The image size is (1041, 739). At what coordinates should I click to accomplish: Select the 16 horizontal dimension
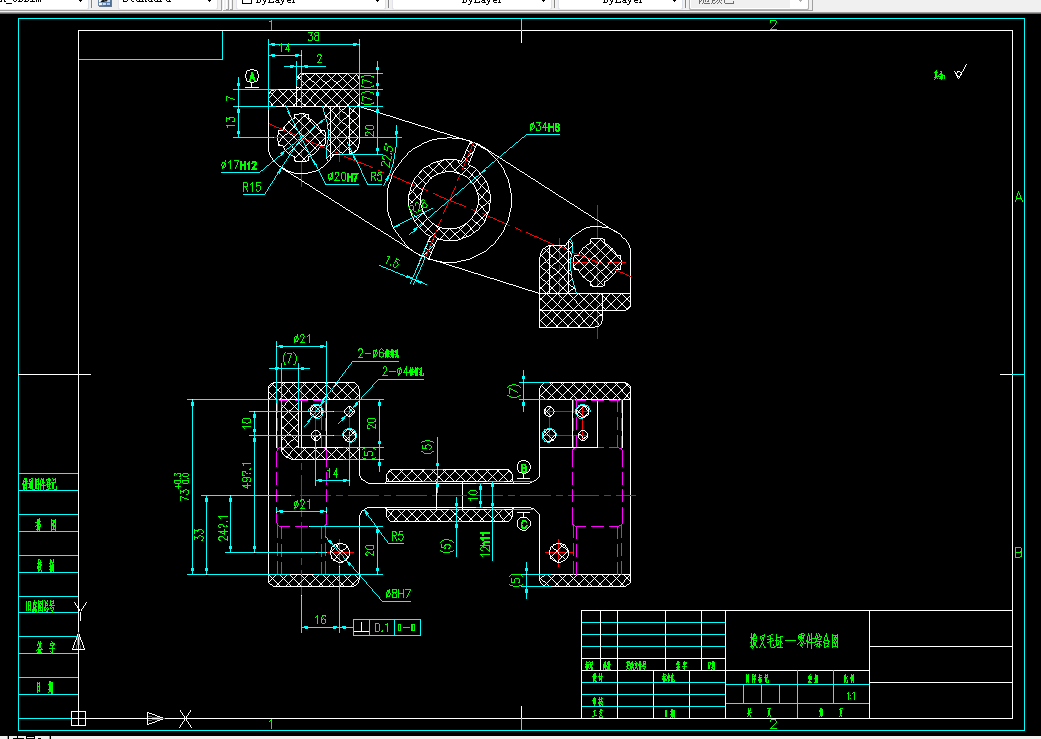[x=320, y=619]
